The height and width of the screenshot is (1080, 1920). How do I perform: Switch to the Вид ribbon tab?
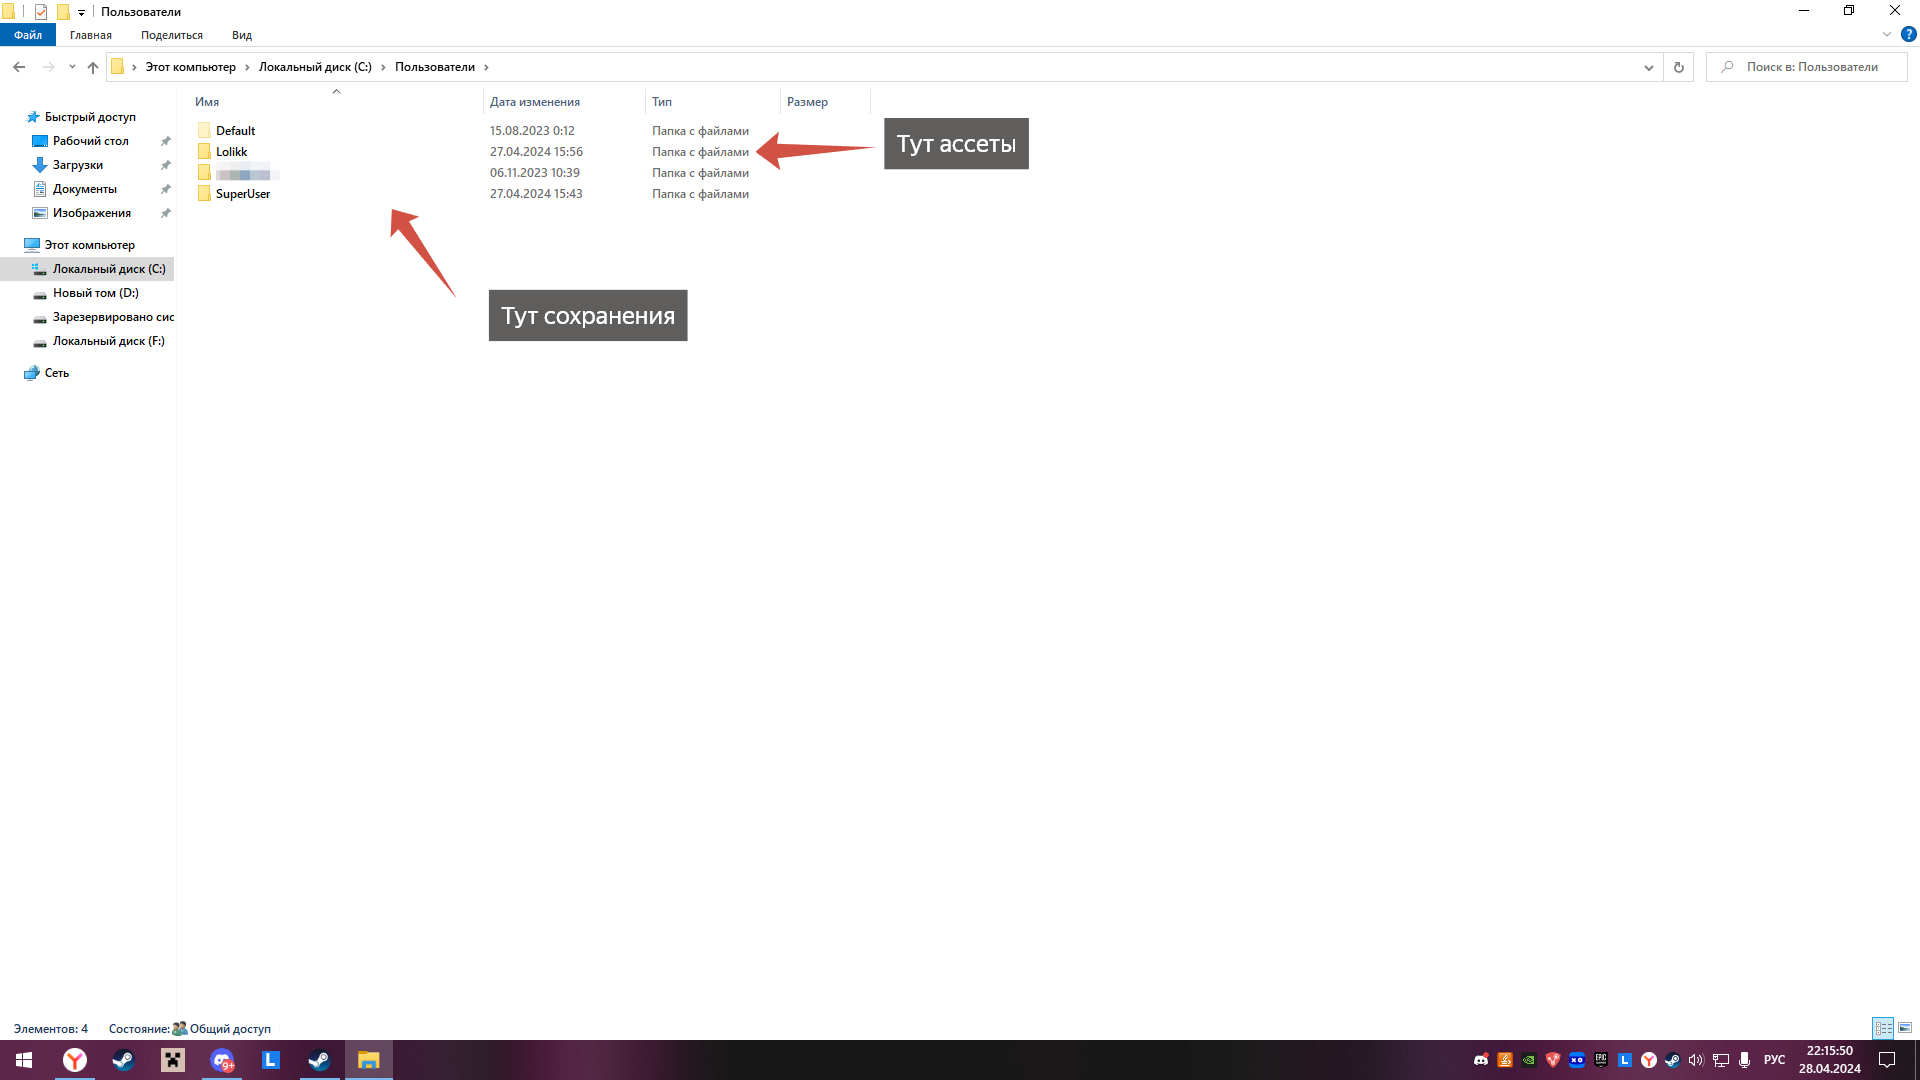point(242,35)
